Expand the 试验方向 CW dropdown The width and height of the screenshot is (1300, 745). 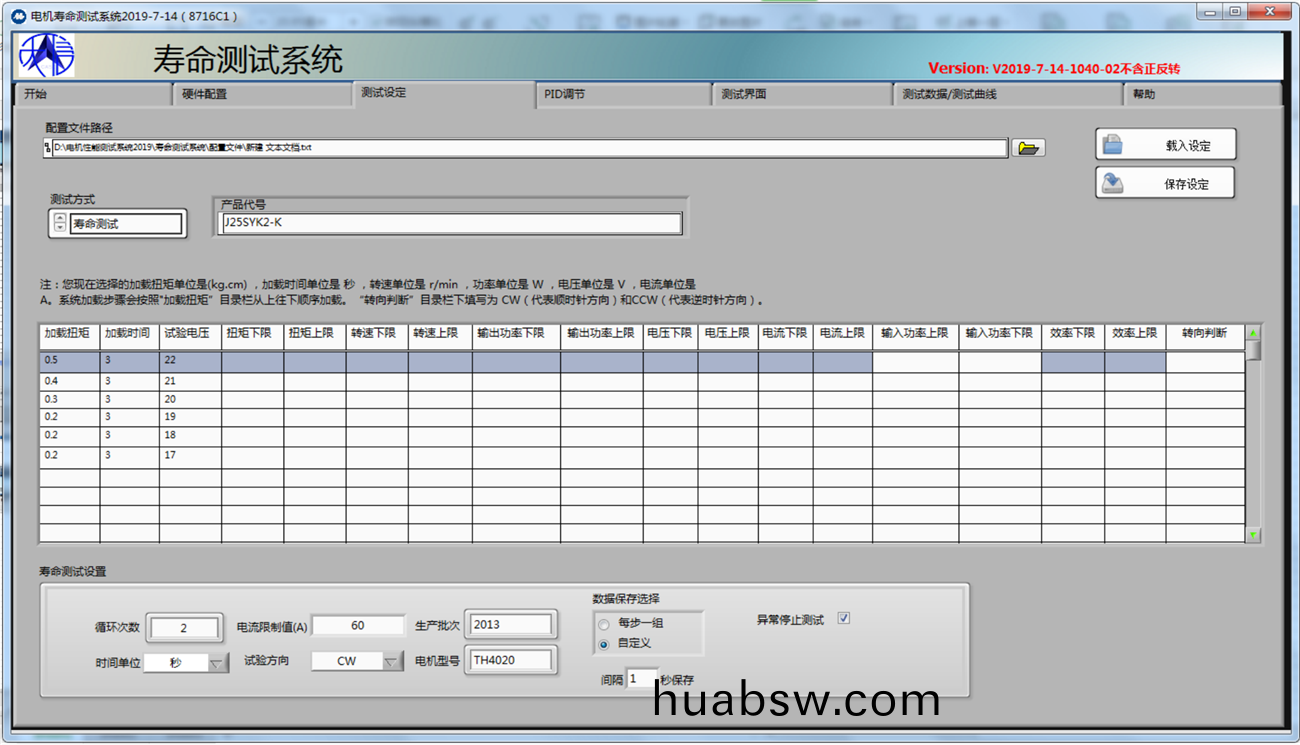pos(391,661)
